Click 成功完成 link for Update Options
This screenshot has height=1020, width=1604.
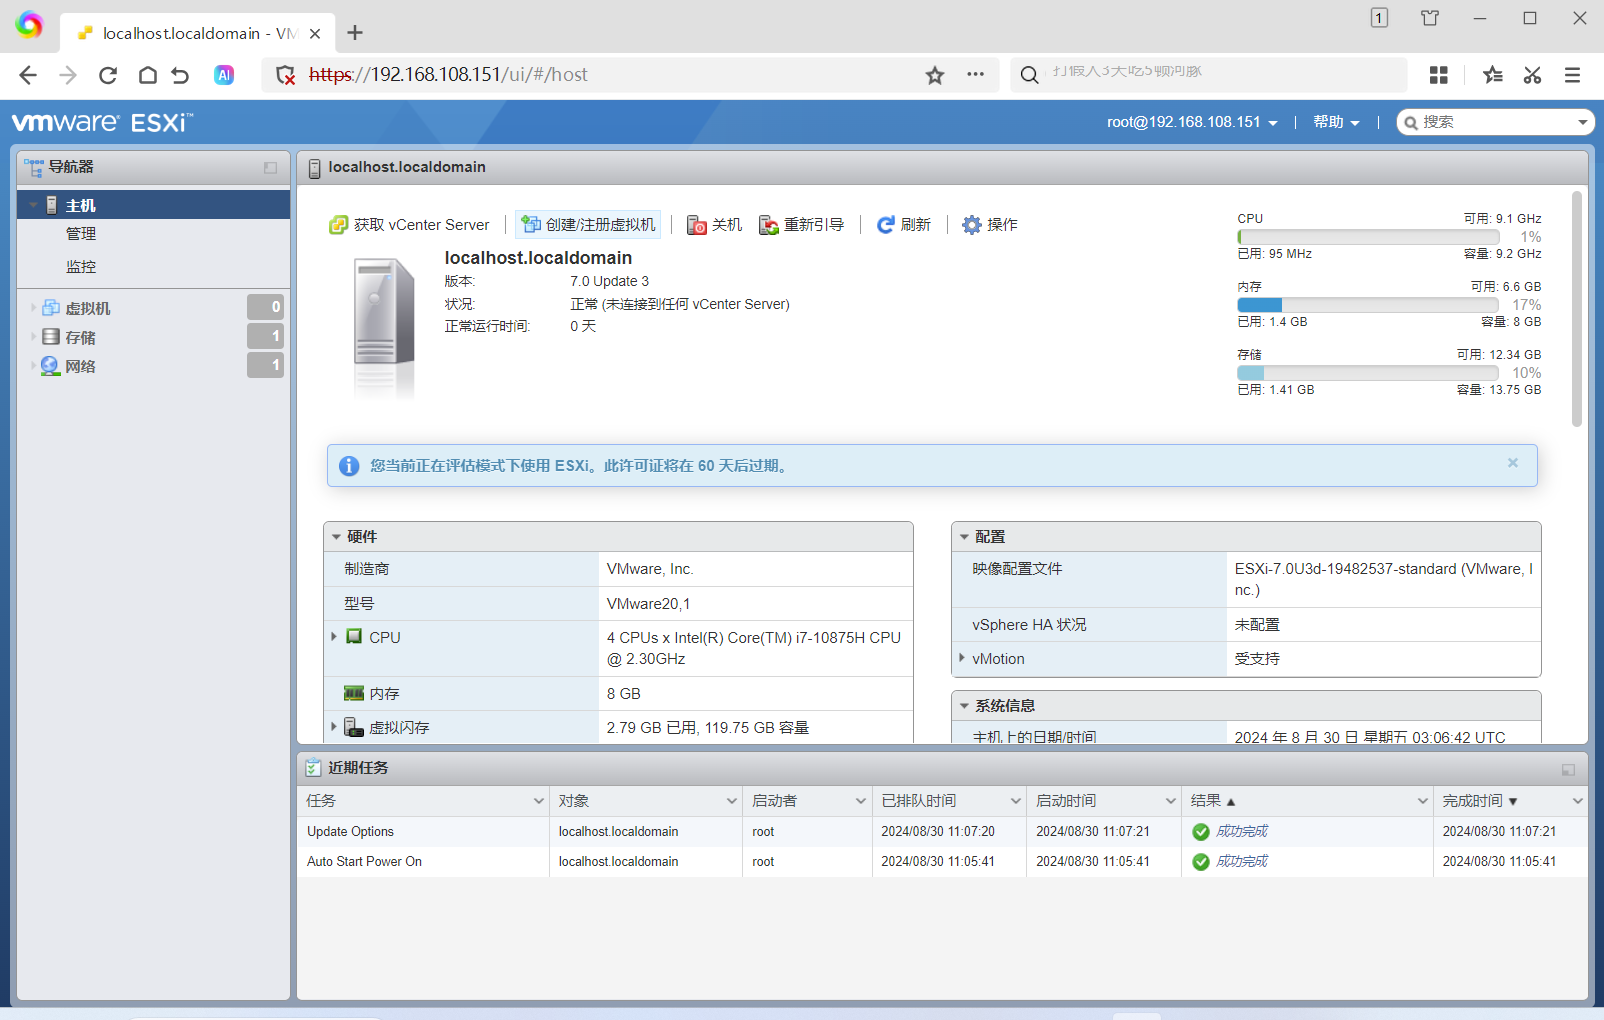coord(1242,831)
